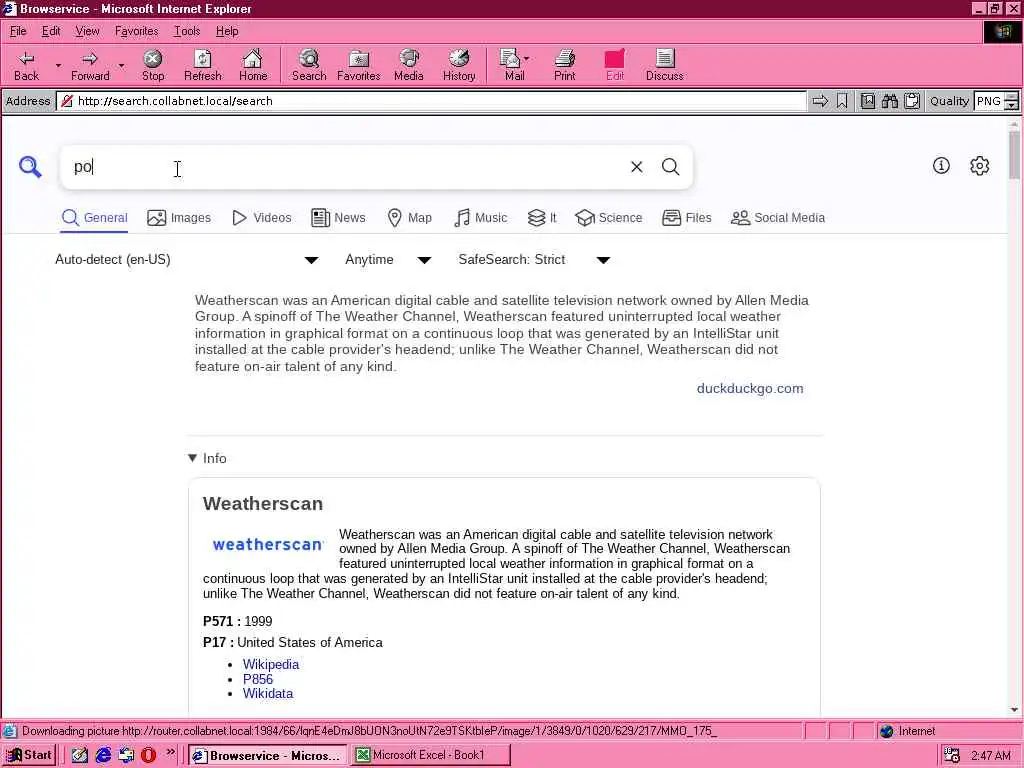1024x768 pixels.
Task: Open the P856 link
Action: (258, 679)
